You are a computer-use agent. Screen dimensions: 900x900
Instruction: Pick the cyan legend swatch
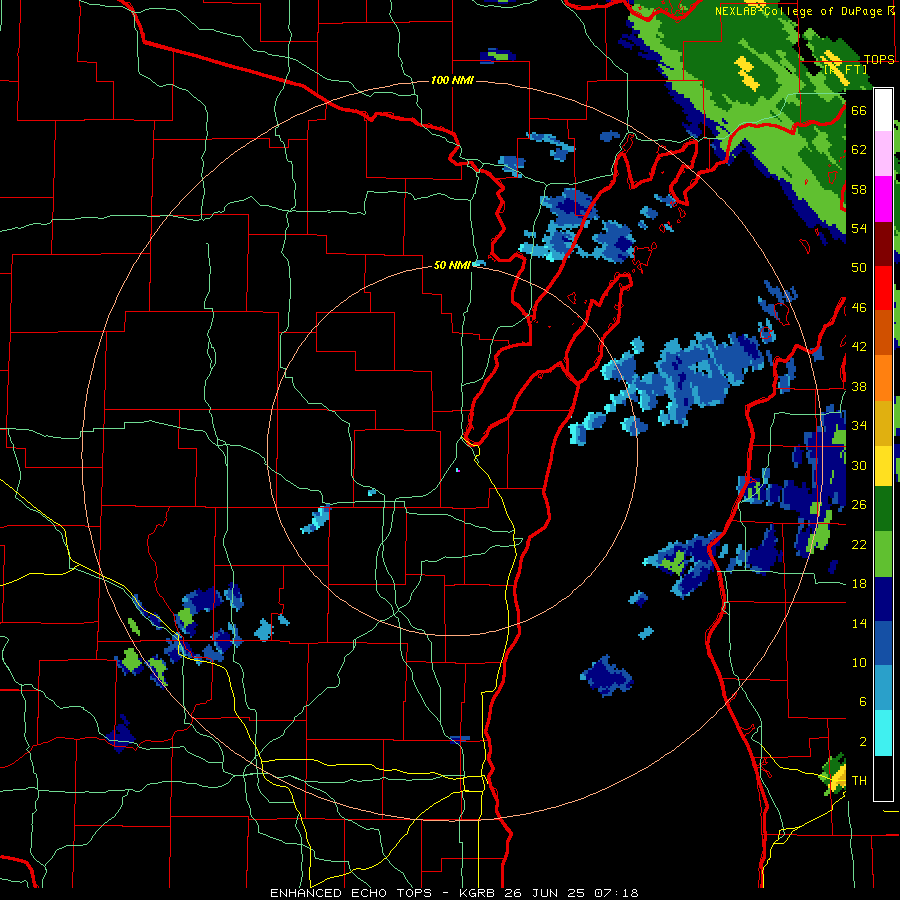click(x=883, y=733)
